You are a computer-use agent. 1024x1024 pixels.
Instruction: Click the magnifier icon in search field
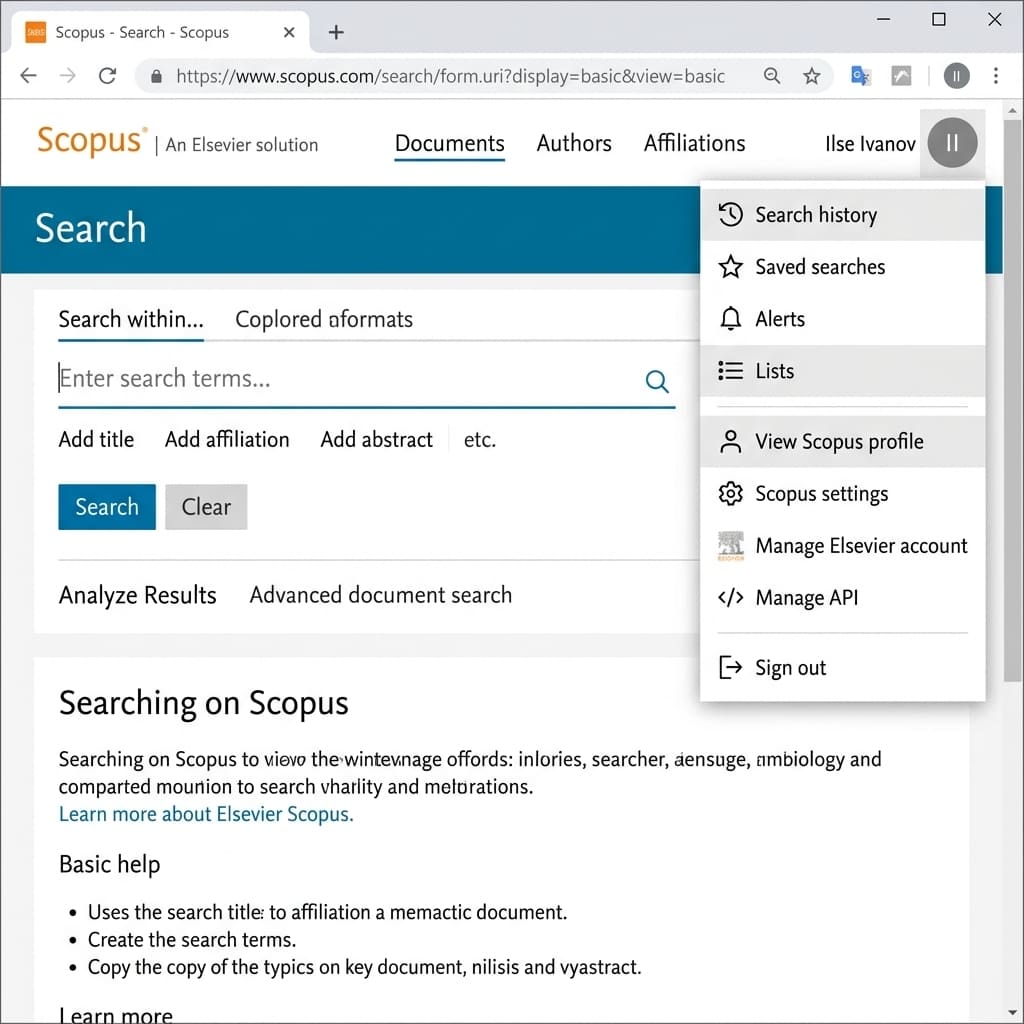point(657,381)
